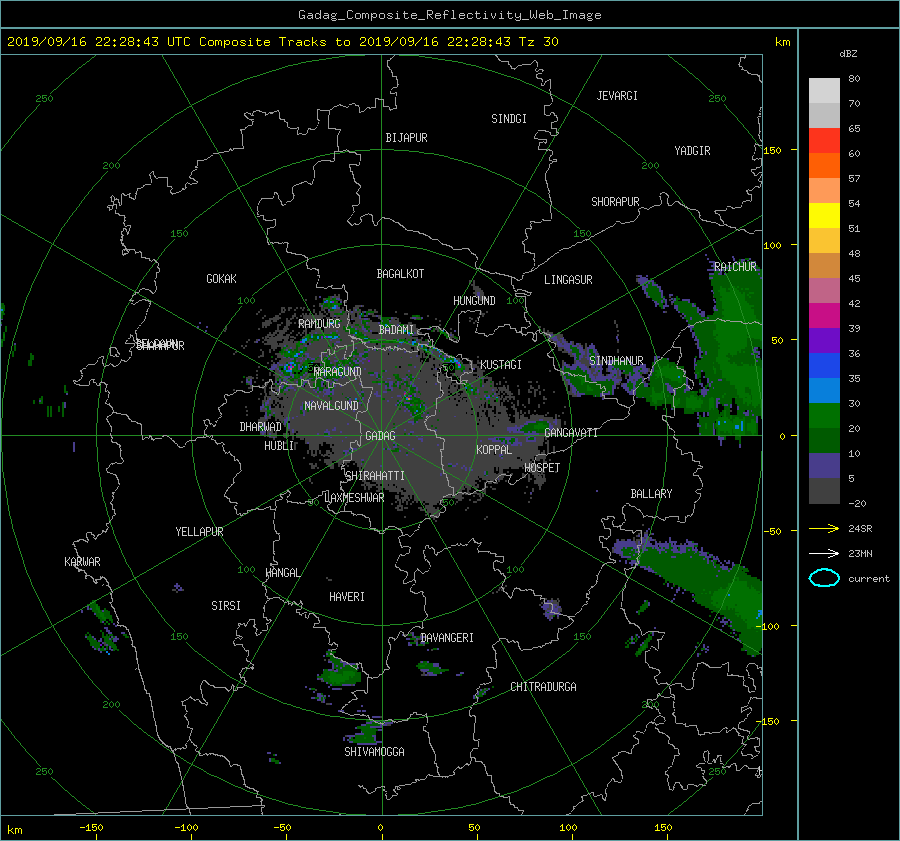Click the 150 y-axis tick label on right
The image size is (900, 841).
pos(772,150)
